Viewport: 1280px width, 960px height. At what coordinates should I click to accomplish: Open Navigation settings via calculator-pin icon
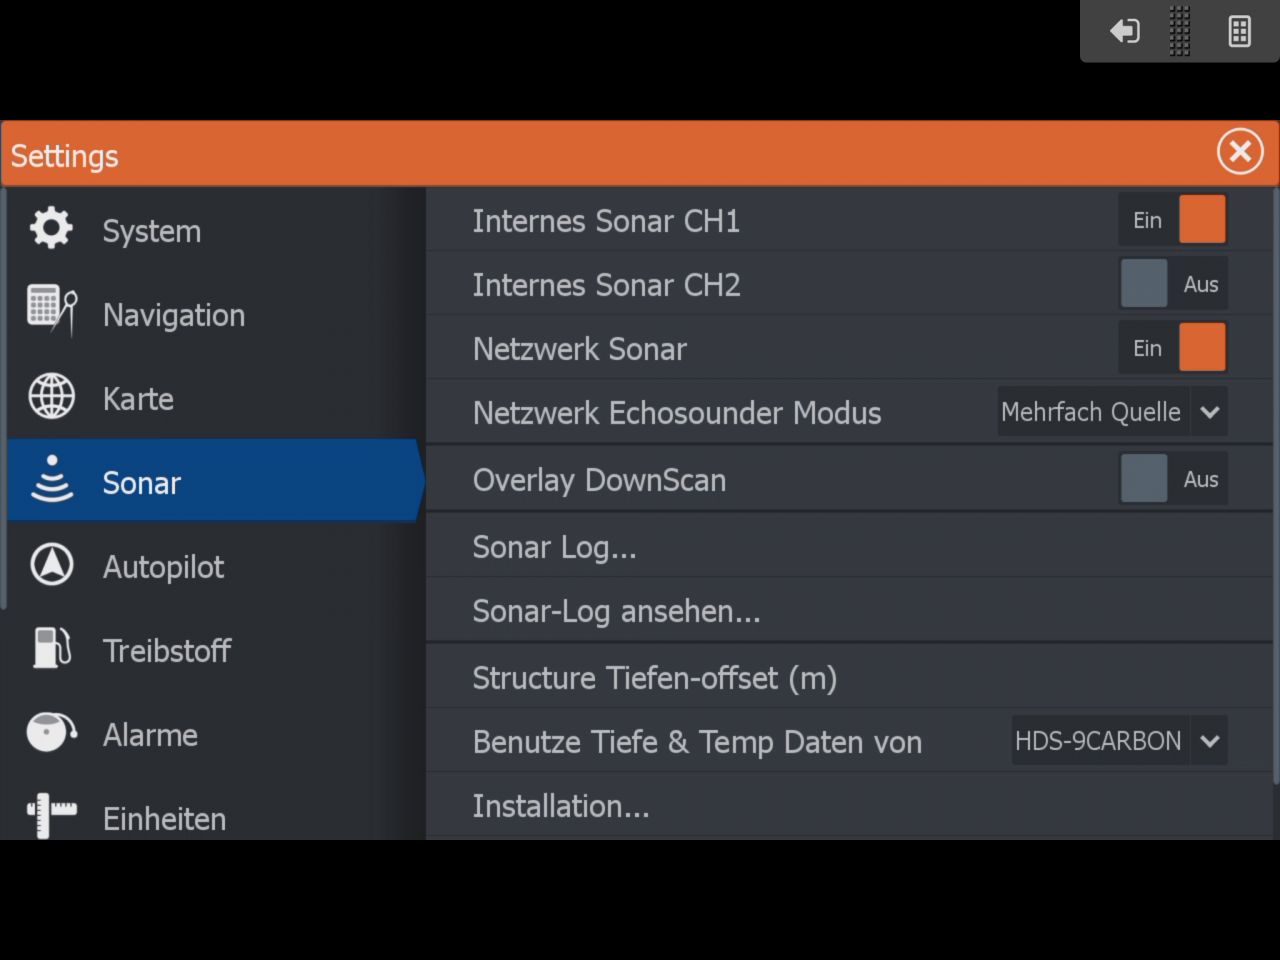[52, 311]
